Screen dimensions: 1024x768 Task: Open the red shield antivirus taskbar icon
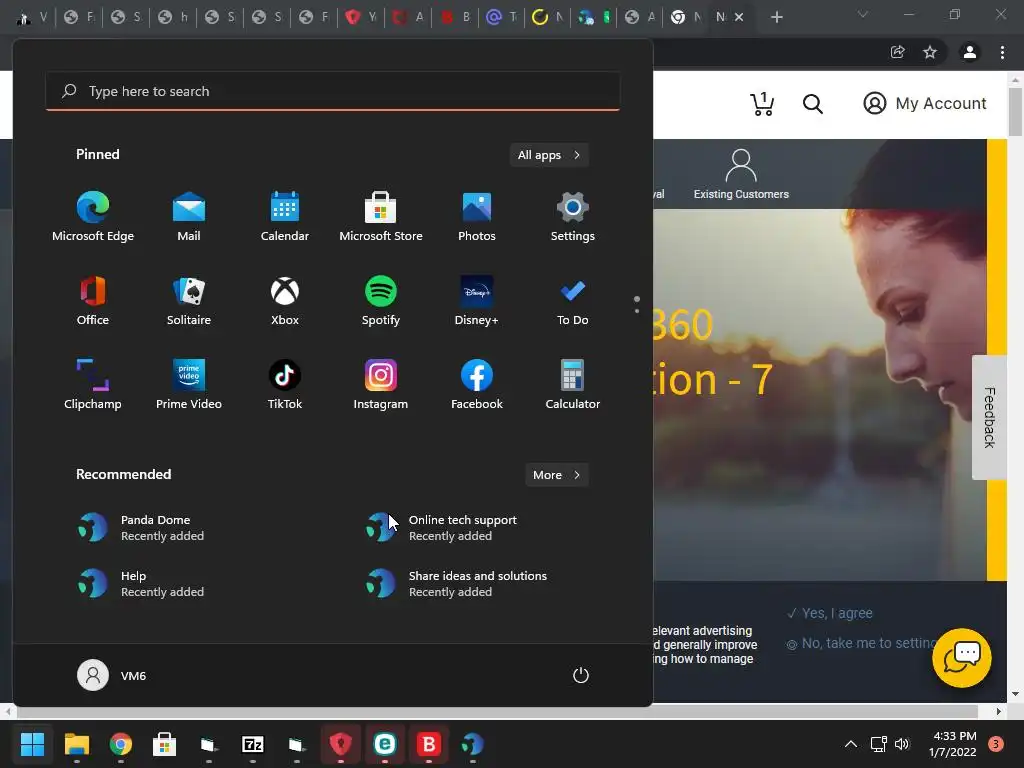[x=341, y=744]
